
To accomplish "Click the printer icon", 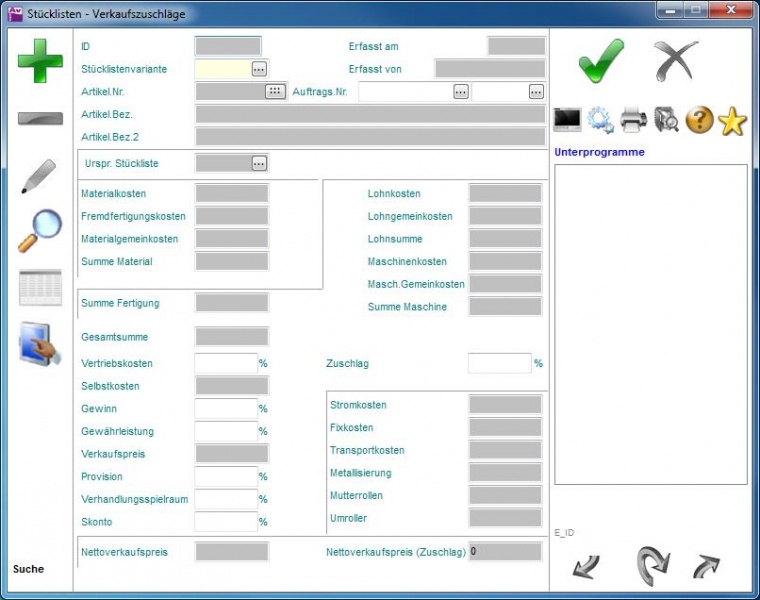I will point(634,120).
